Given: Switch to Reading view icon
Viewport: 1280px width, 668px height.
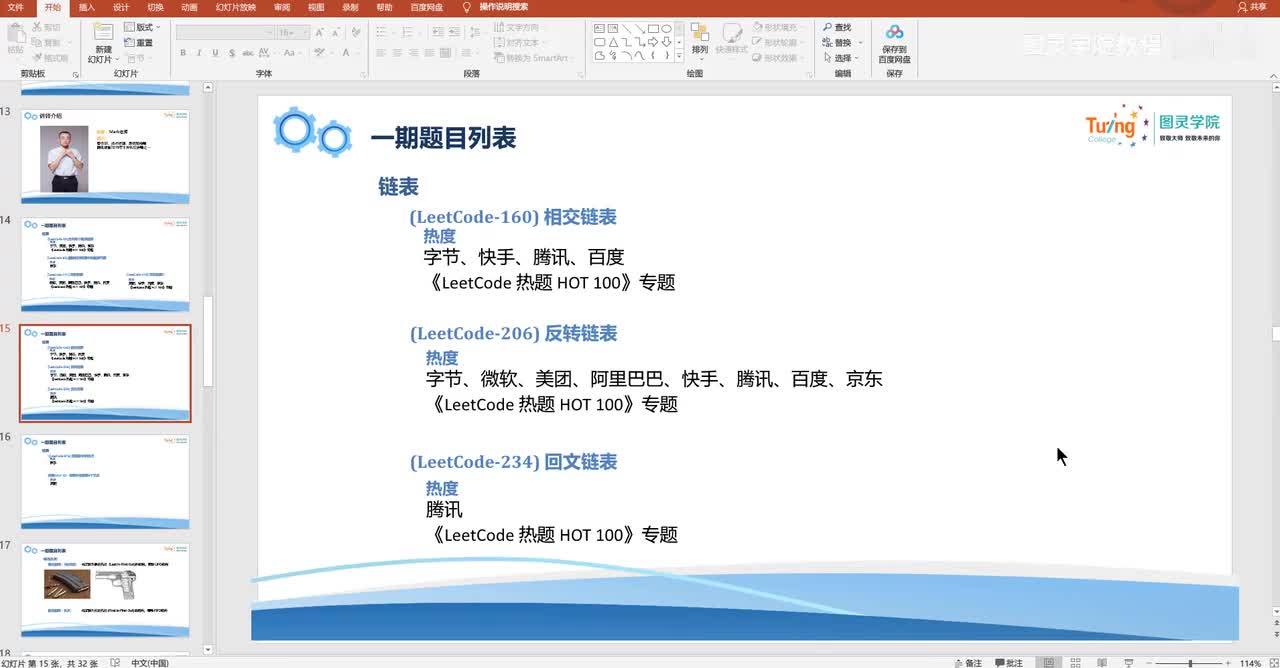Looking at the screenshot, I should (1102, 662).
